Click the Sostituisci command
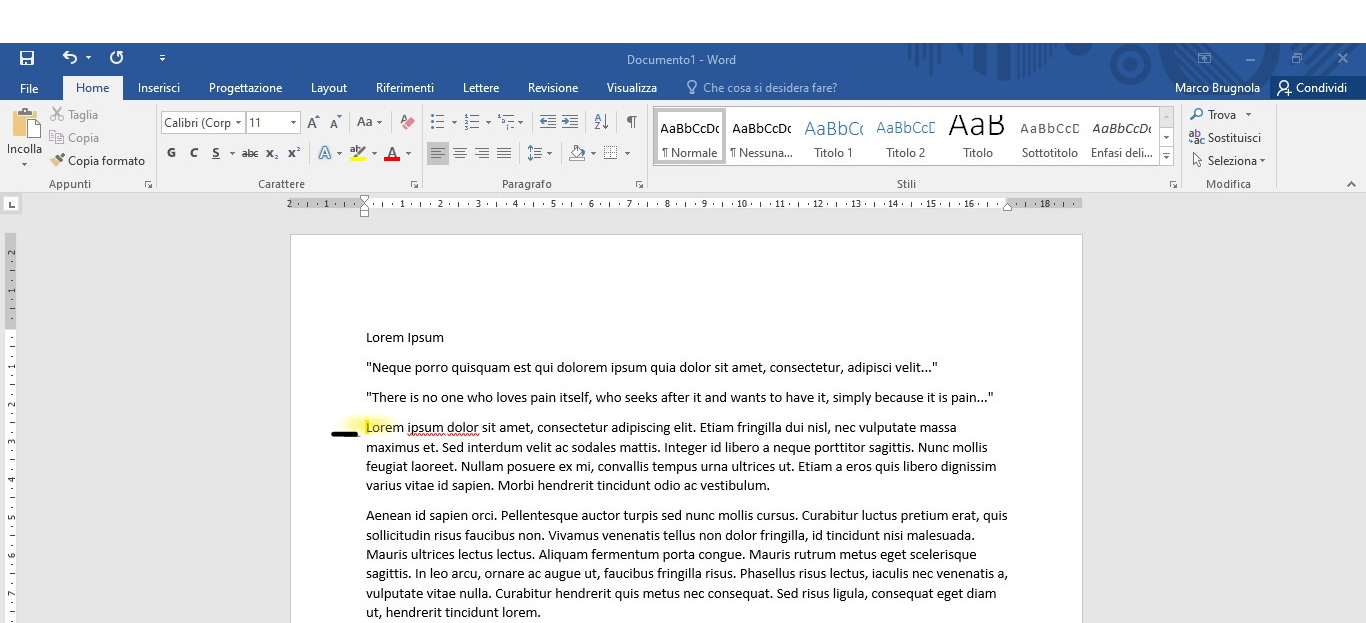This screenshot has width=1366, height=623. [x=1228, y=137]
